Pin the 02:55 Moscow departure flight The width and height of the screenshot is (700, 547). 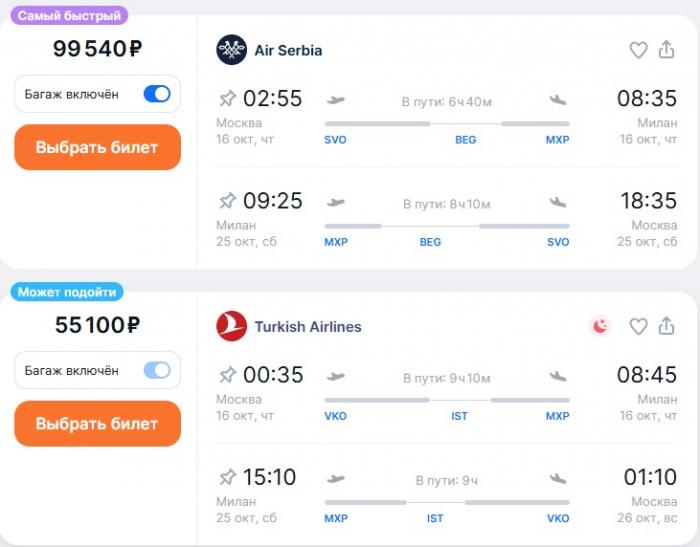coord(227,98)
